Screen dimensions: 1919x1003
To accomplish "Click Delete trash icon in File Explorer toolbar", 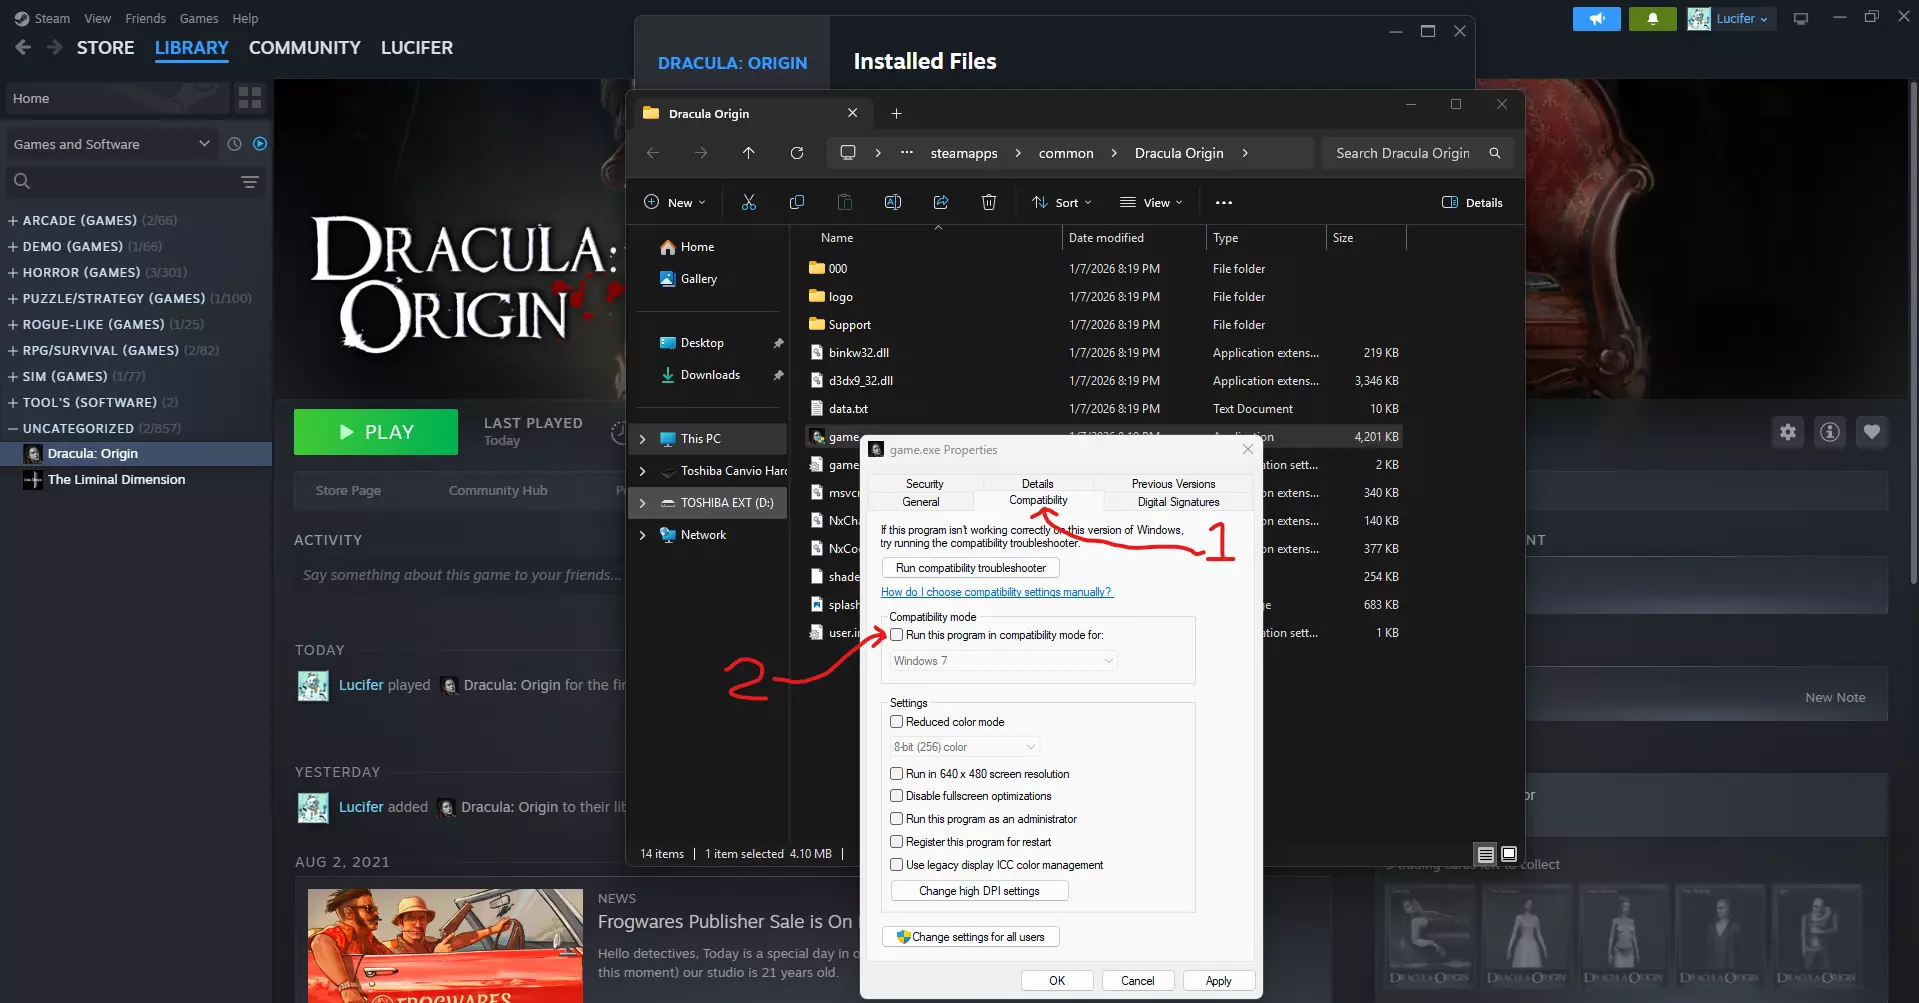I will [x=989, y=202].
